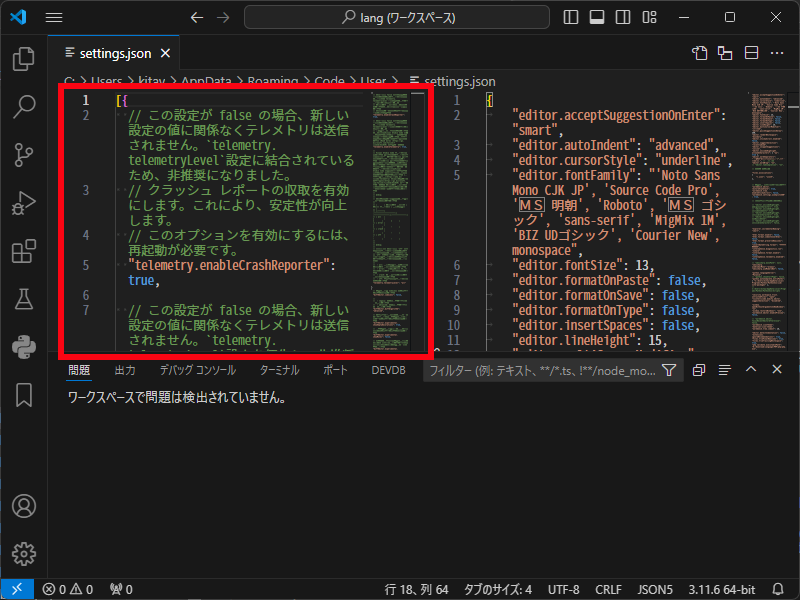The width and height of the screenshot is (800, 600).
Task: Open the Manage gear menu
Action: pyautogui.click(x=23, y=554)
